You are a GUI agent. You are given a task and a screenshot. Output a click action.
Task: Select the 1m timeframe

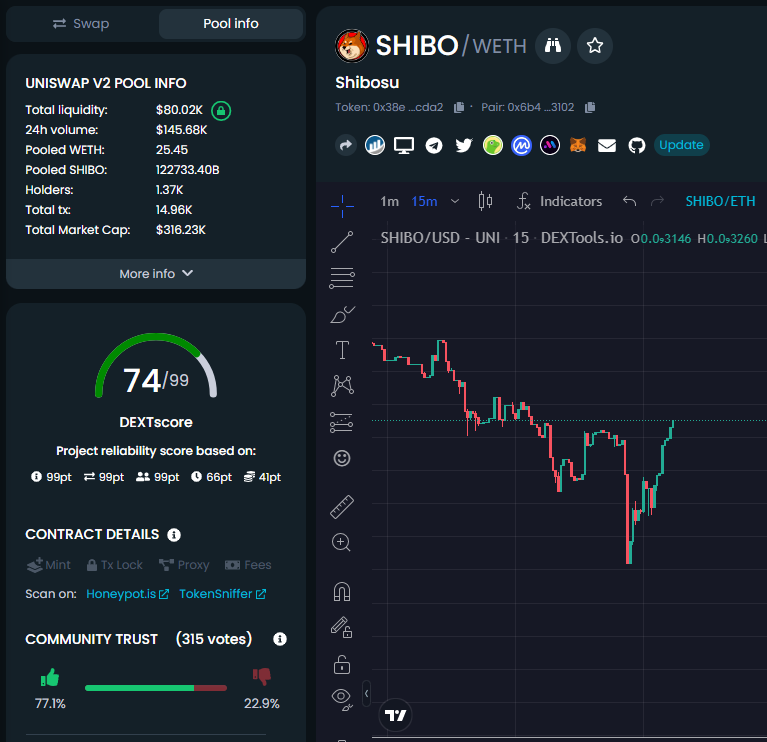click(x=390, y=202)
